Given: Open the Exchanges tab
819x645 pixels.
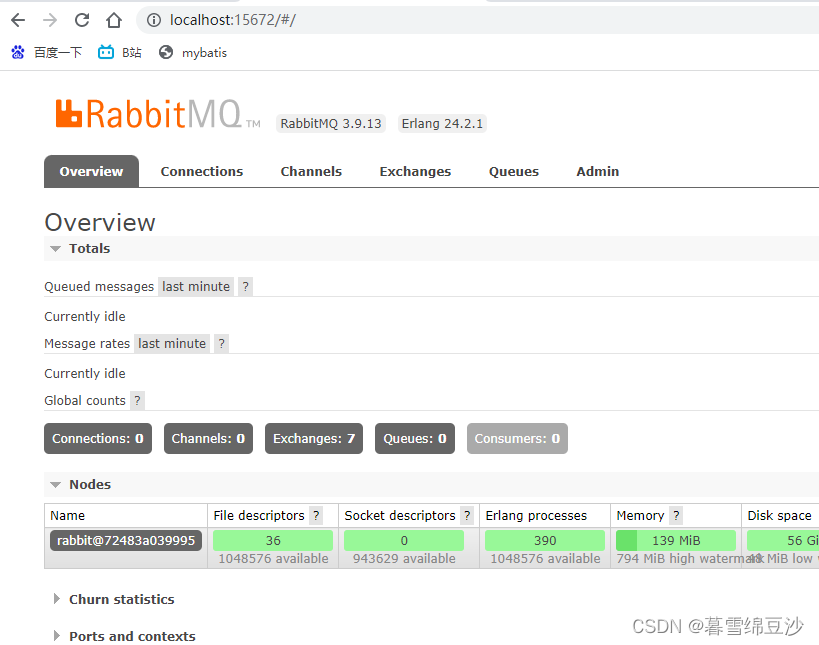Looking at the screenshot, I should 415,171.
